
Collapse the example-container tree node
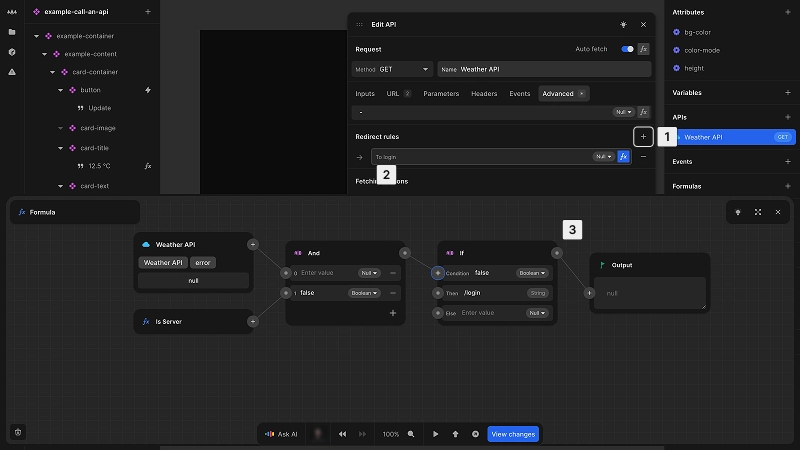pyautogui.click(x=36, y=36)
